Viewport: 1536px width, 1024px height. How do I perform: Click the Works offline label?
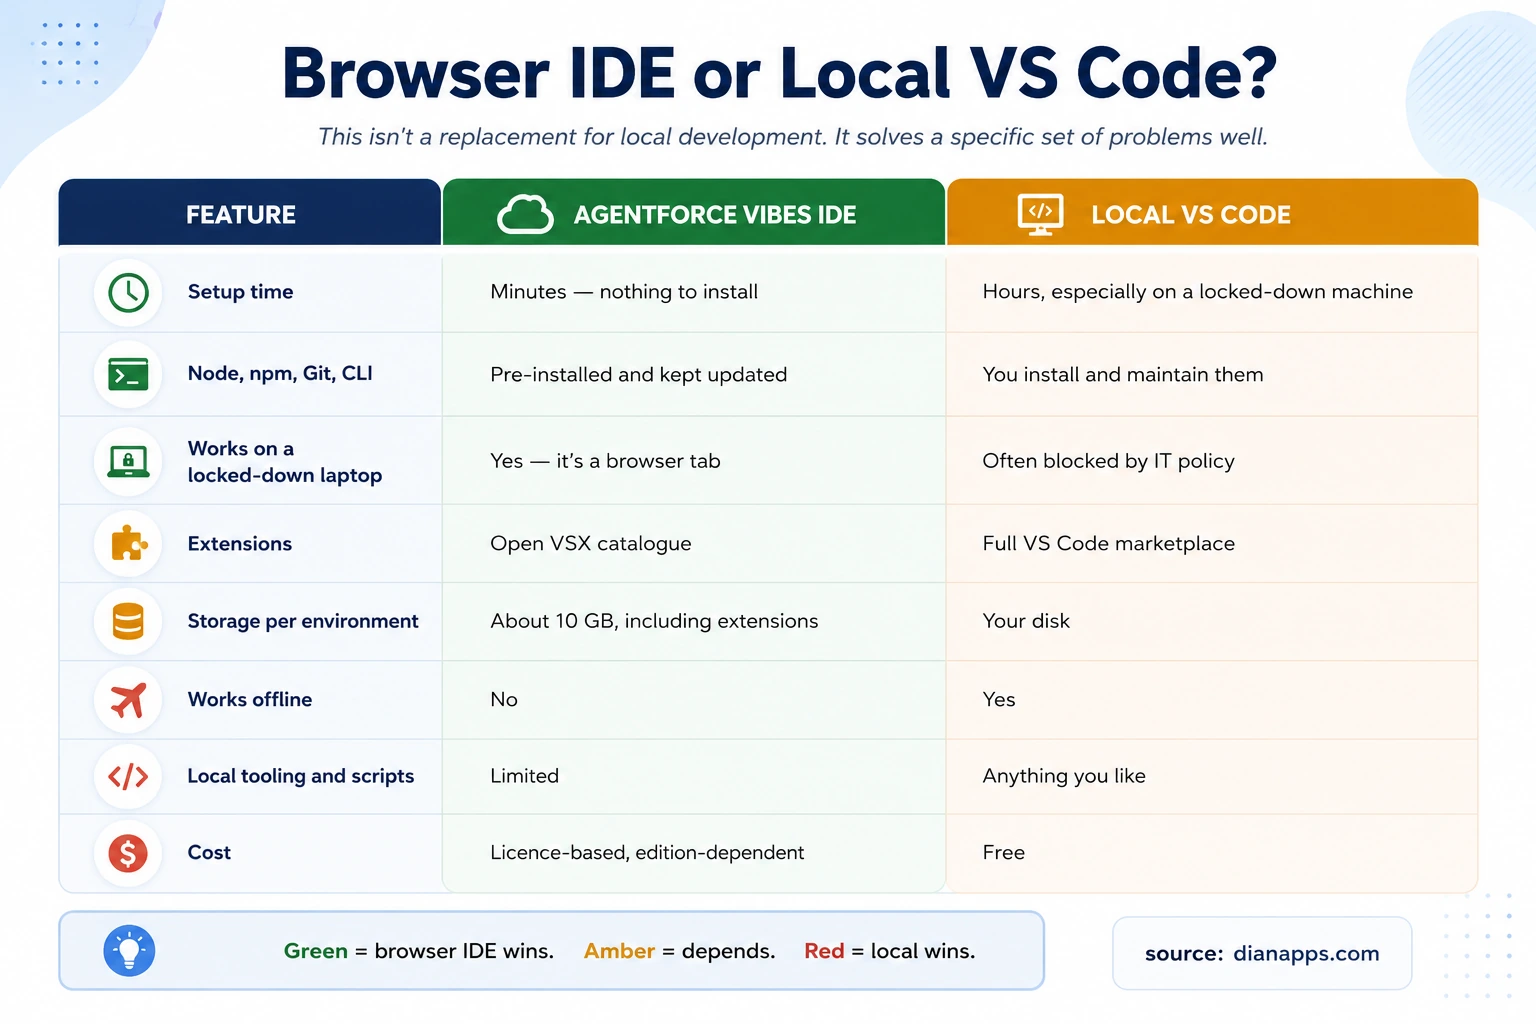pyautogui.click(x=250, y=700)
